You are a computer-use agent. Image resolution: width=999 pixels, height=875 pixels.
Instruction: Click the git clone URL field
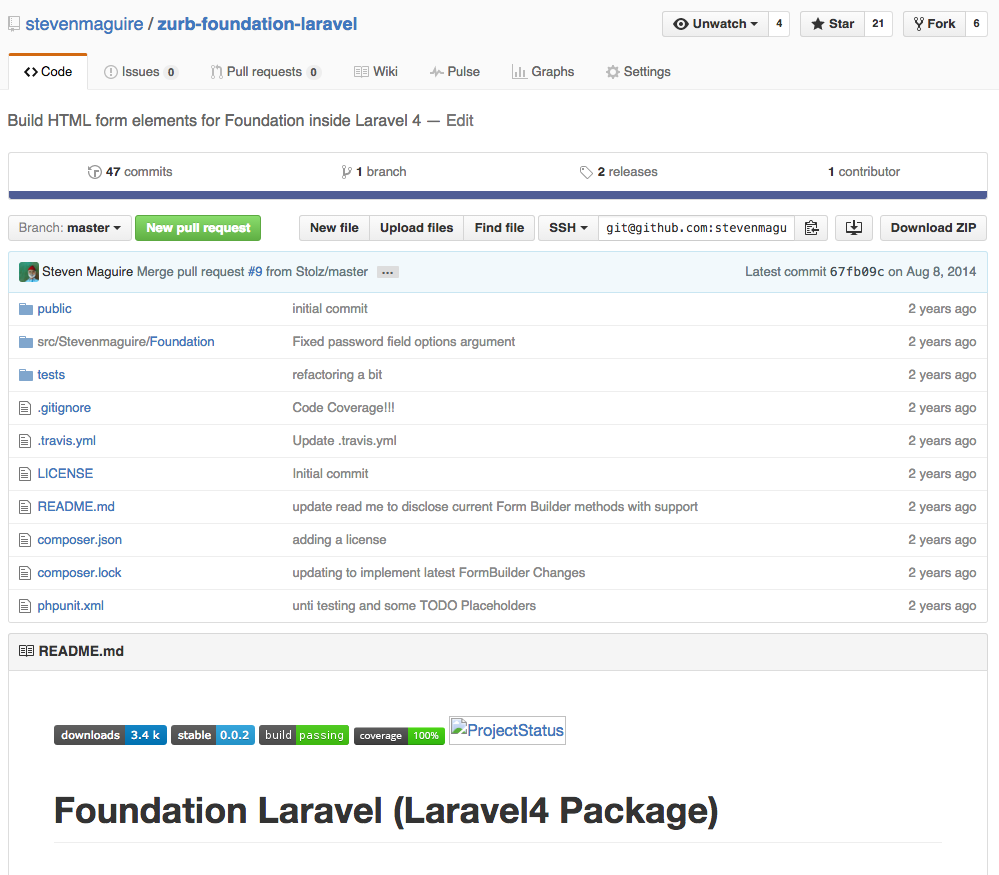(696, 228)
